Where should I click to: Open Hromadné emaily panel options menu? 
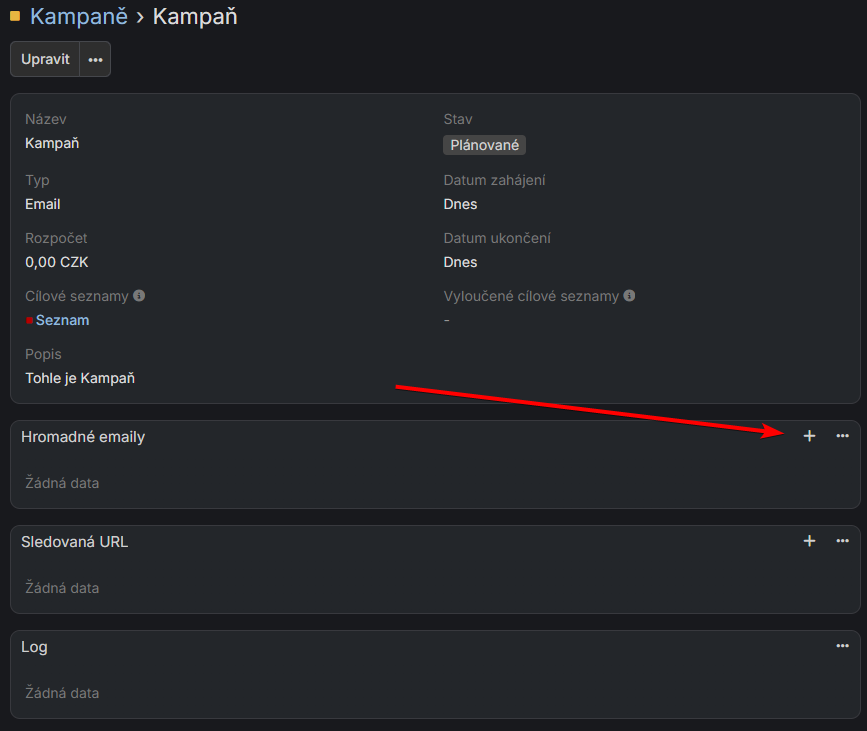842,436
